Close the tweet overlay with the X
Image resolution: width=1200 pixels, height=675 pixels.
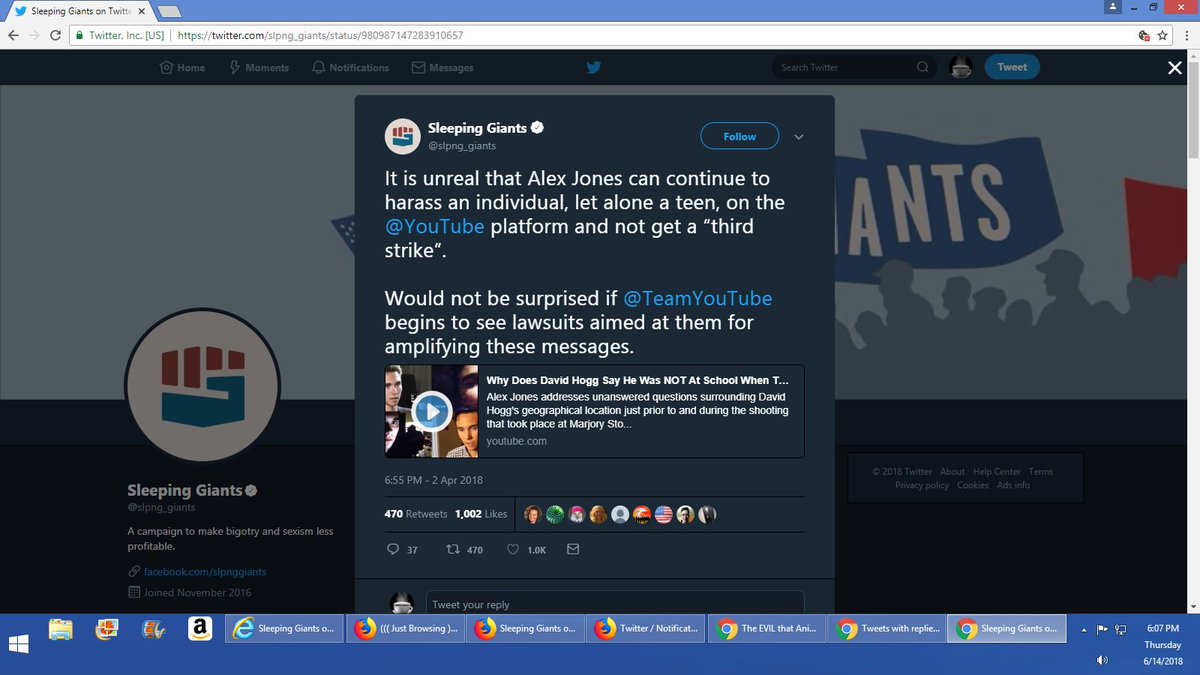(1176, 67)
